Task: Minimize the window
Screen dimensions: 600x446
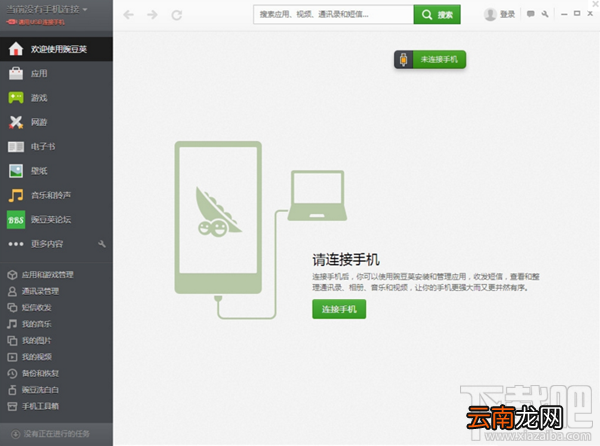Action: click(x=564, y=14)
